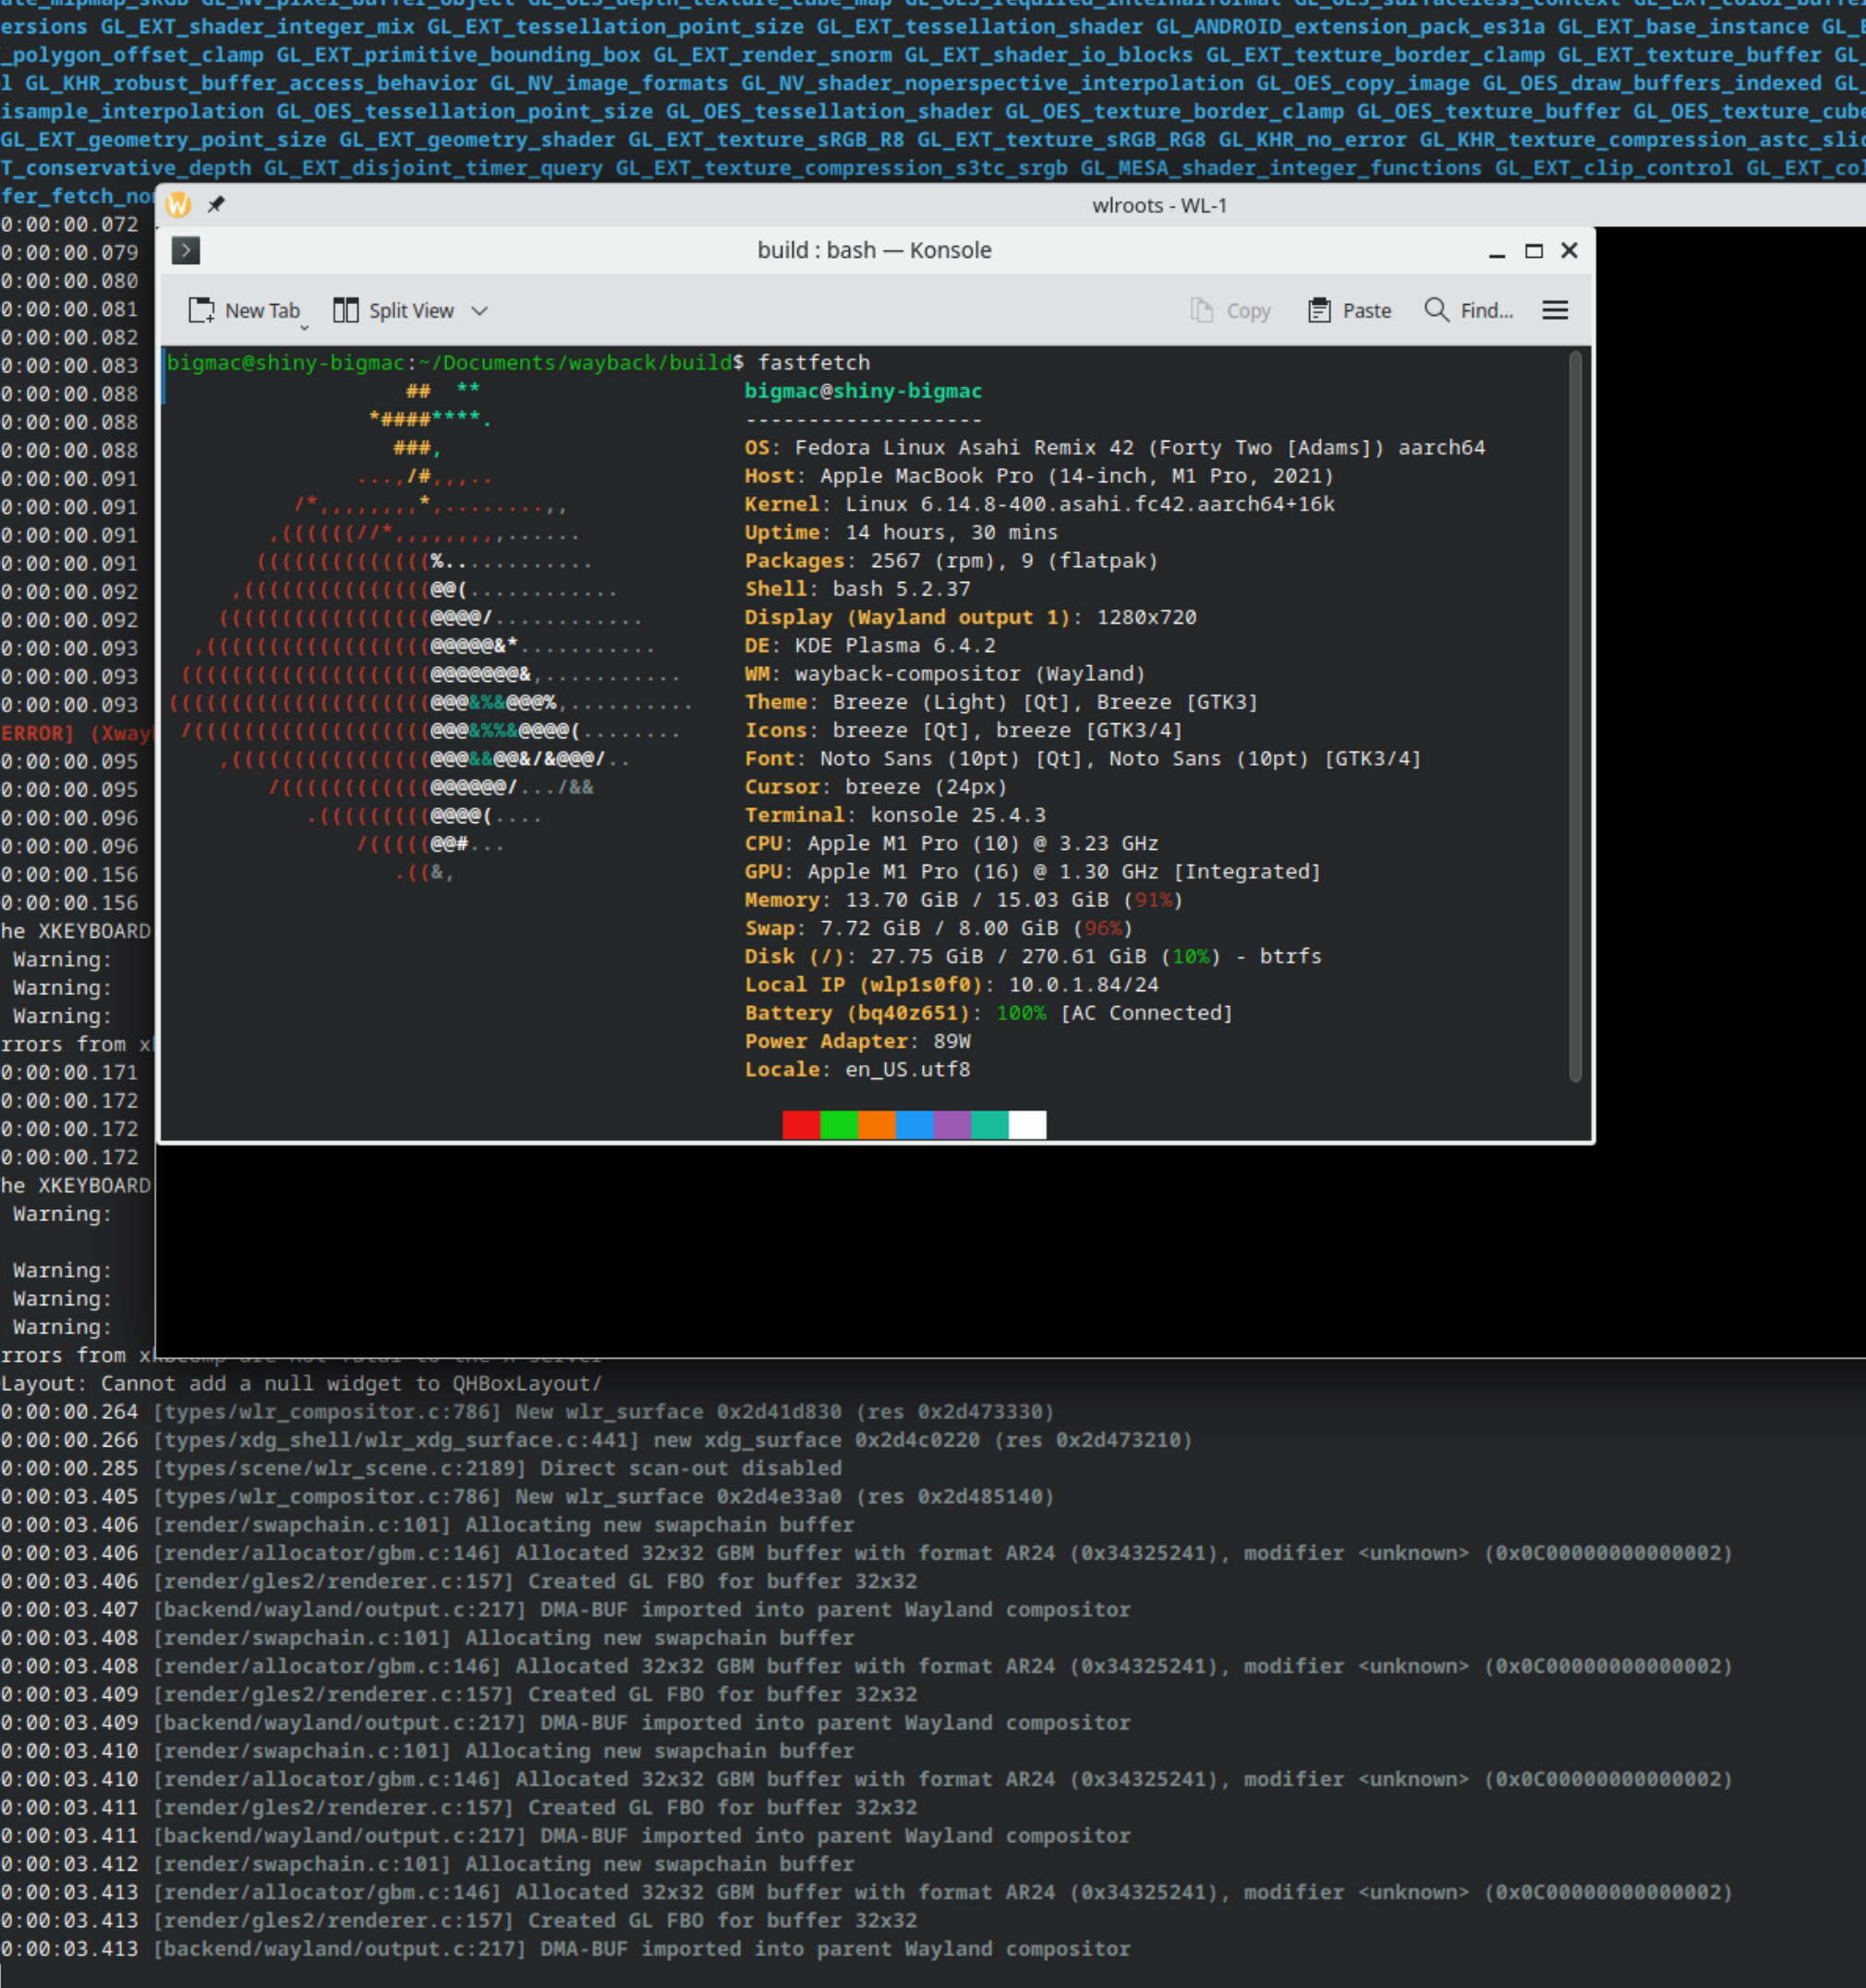Click the Copy clipboard icon

point(1201,311)
